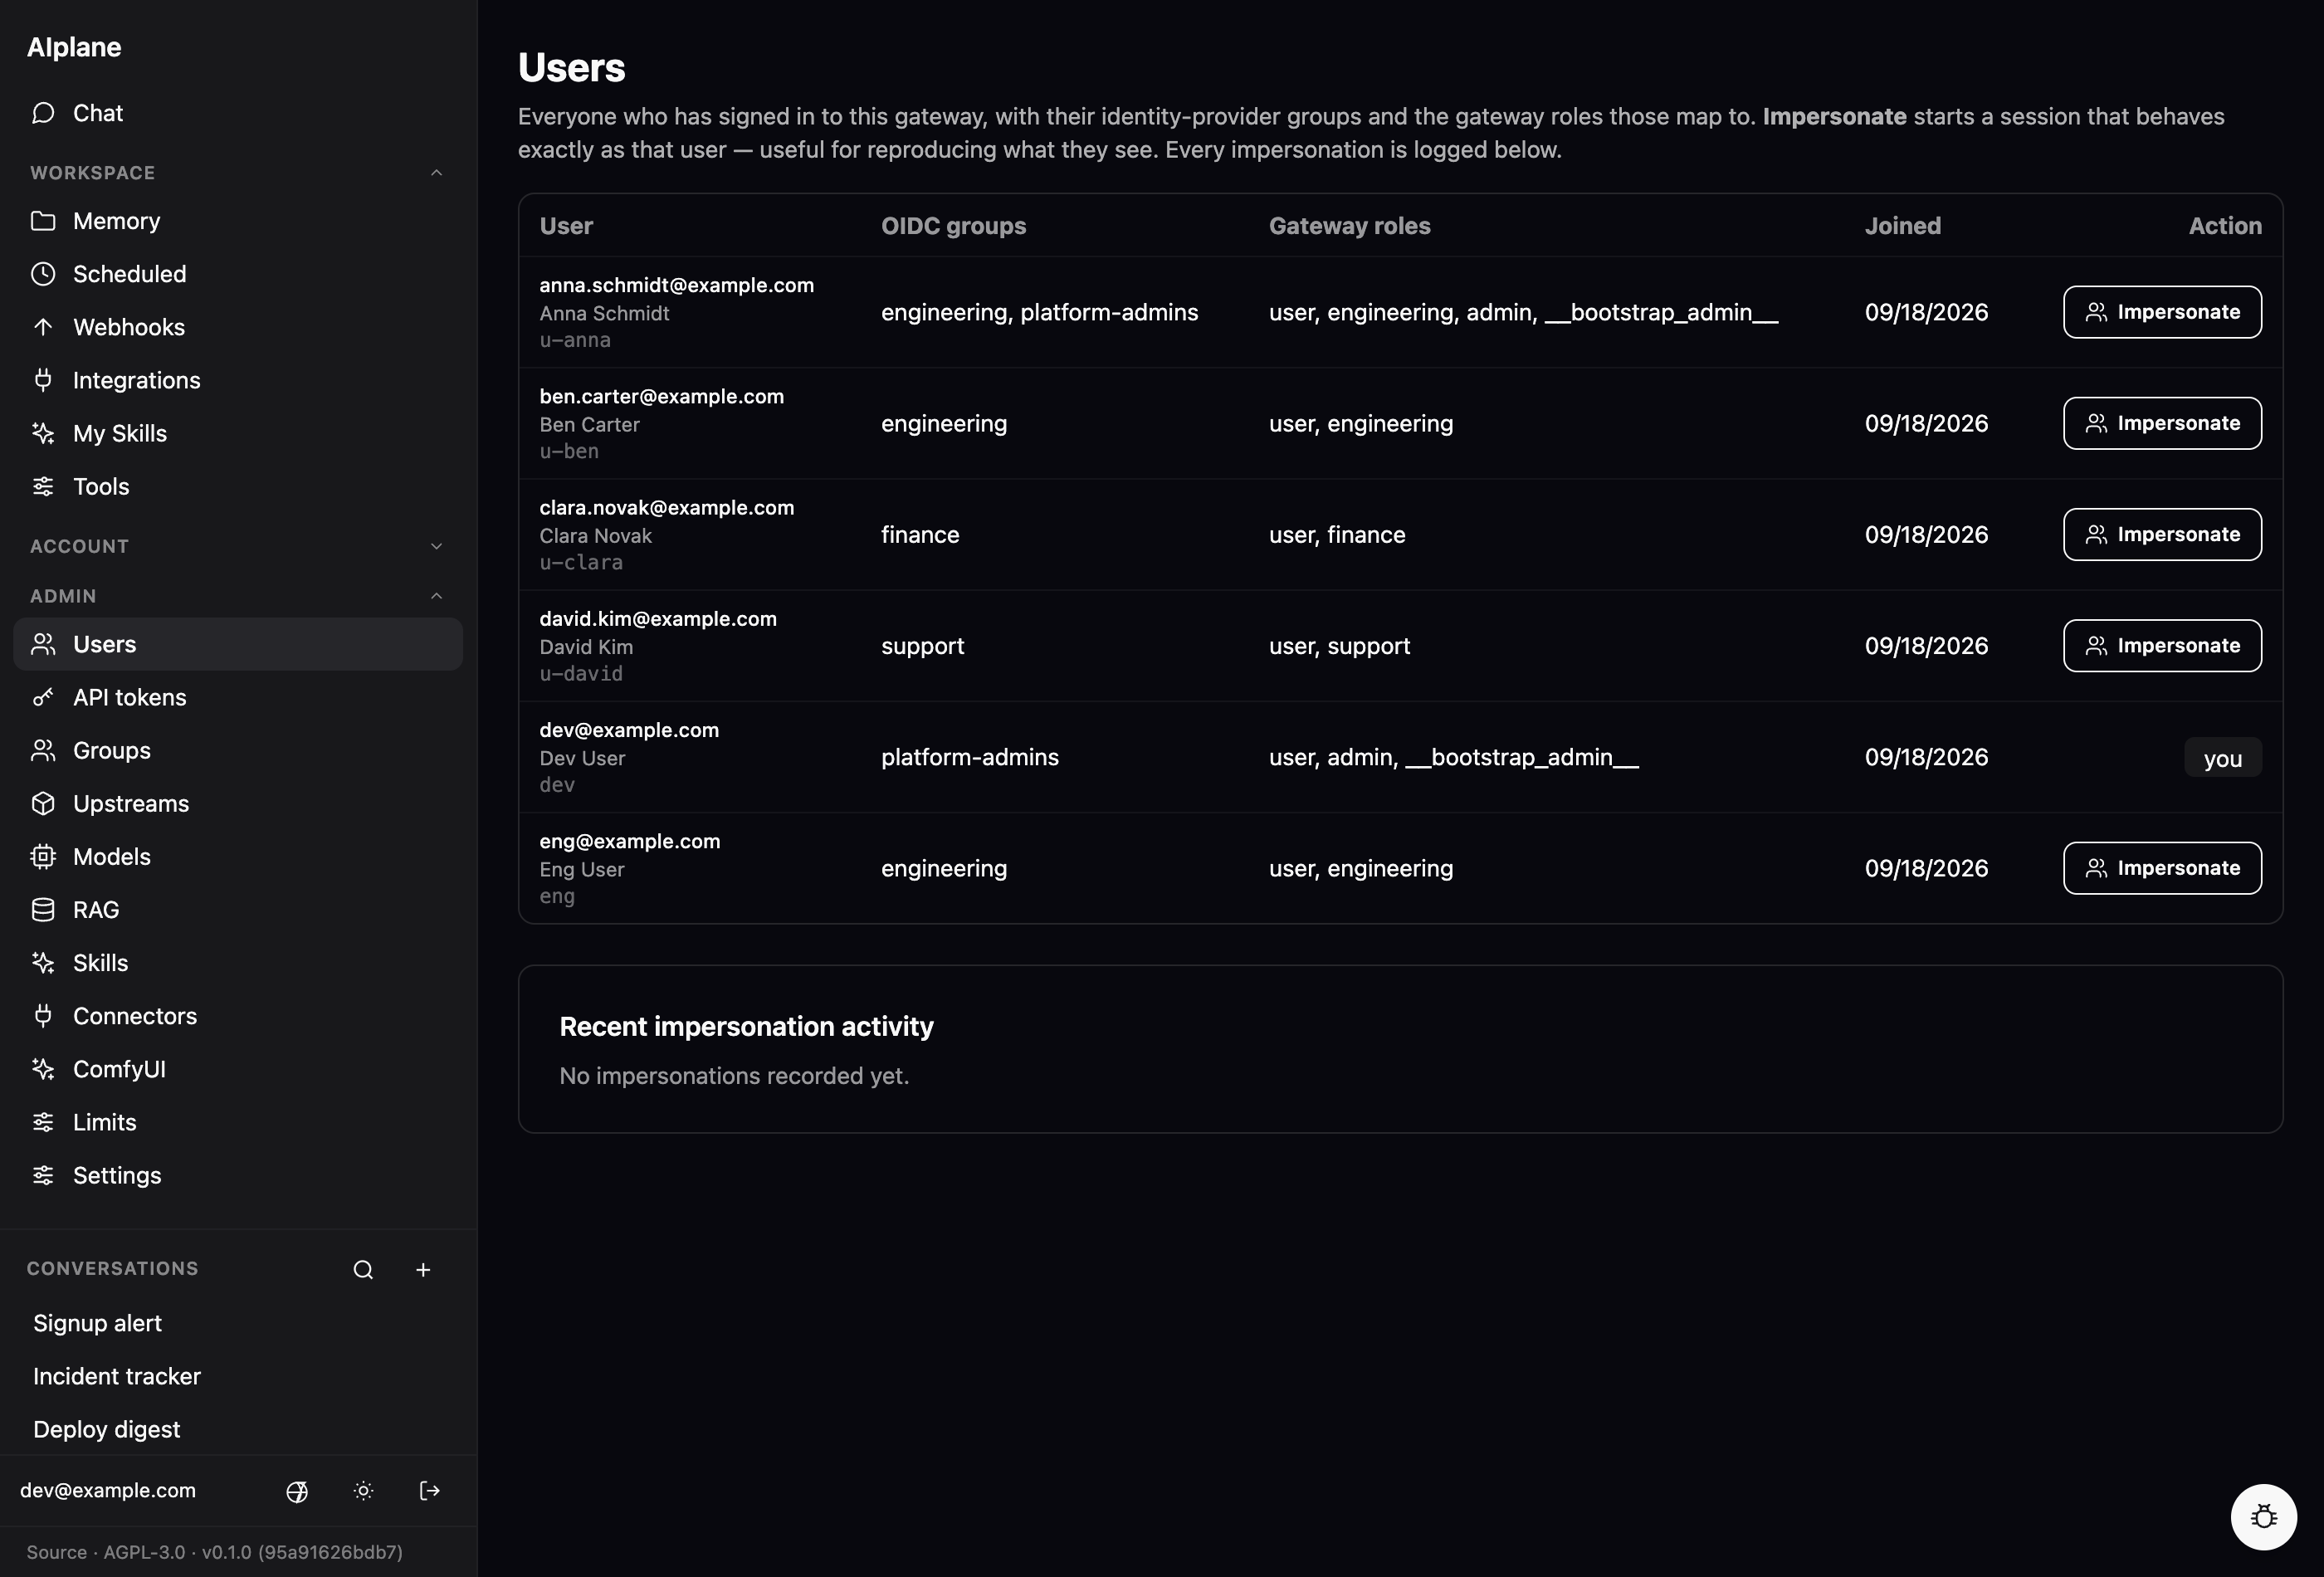The width and height of the screenshot is (2324, 1577).
Task: Click the Integrations plug icon
Action: pyautogui.click(x=43, y=380)
